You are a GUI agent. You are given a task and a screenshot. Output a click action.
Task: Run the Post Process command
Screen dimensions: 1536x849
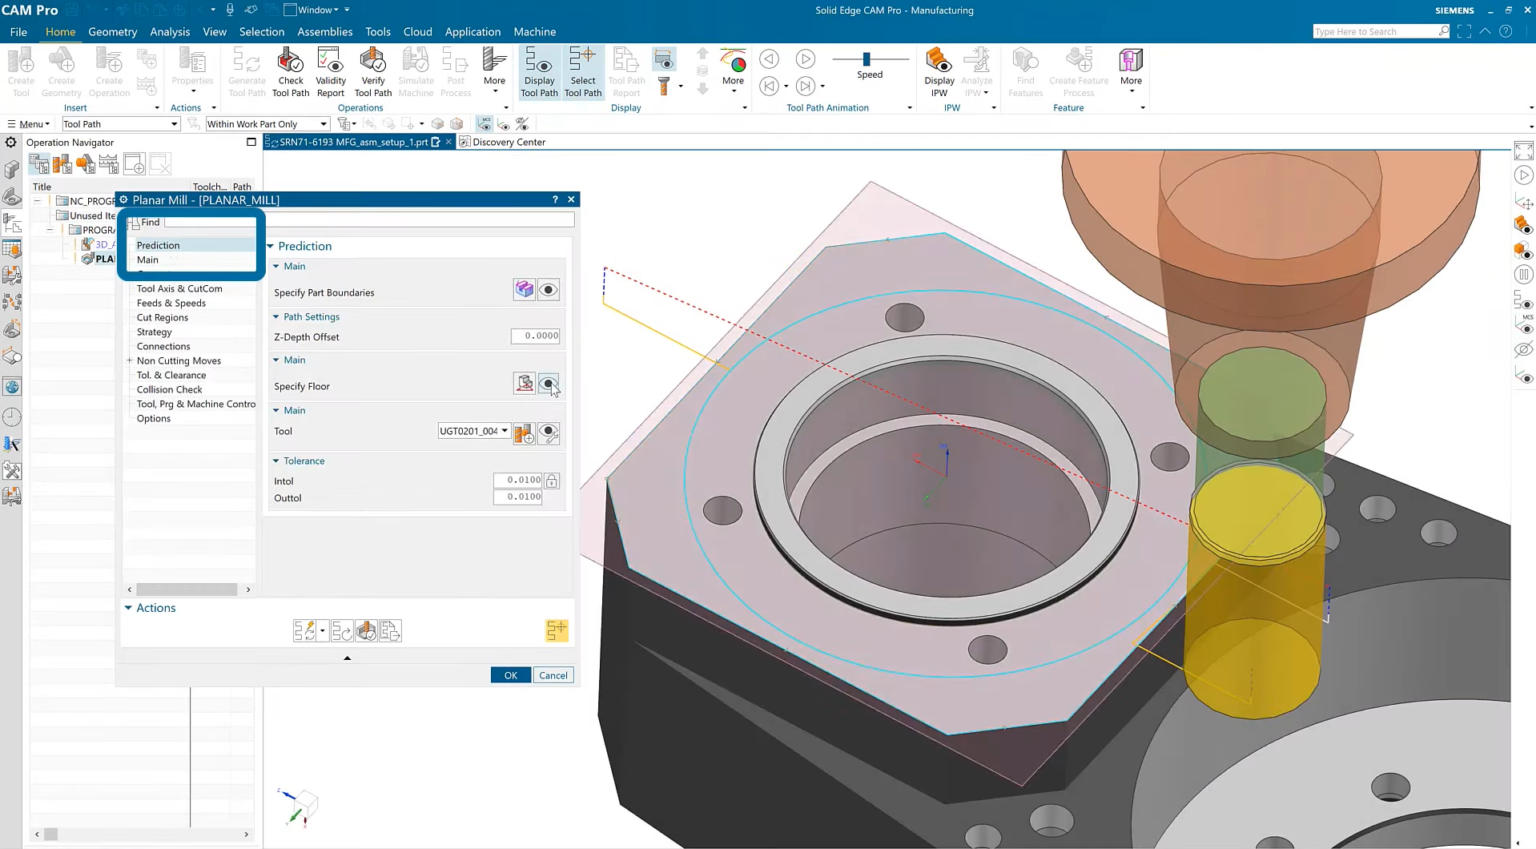(455, 66)
